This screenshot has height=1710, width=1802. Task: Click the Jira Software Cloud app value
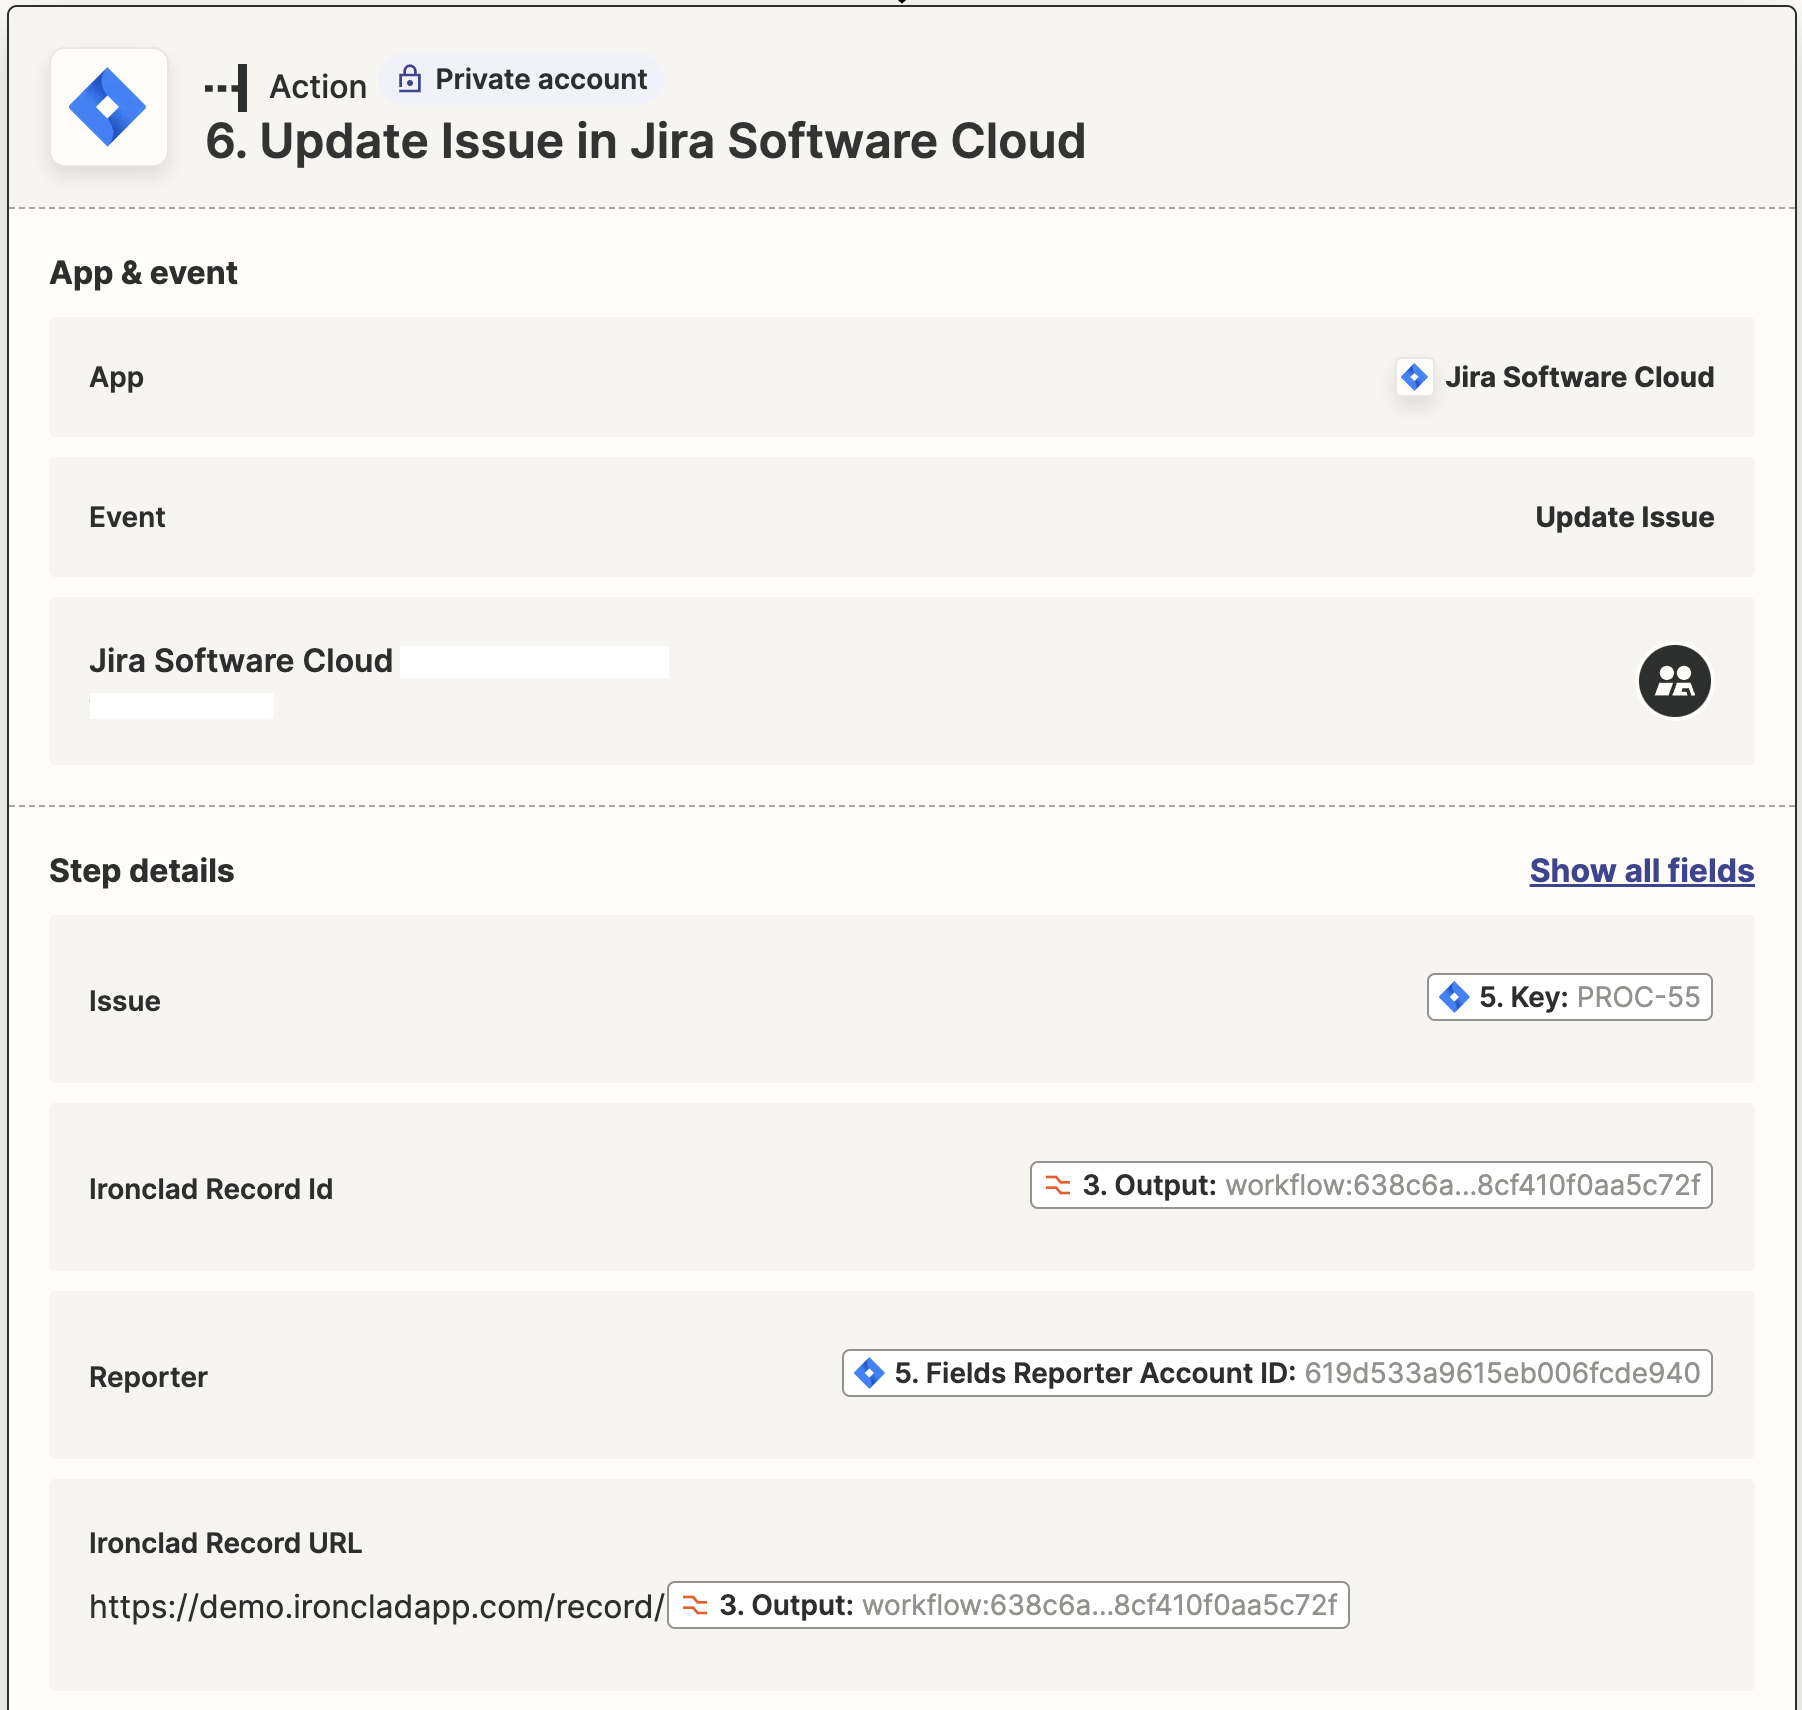coord(1579,377)
